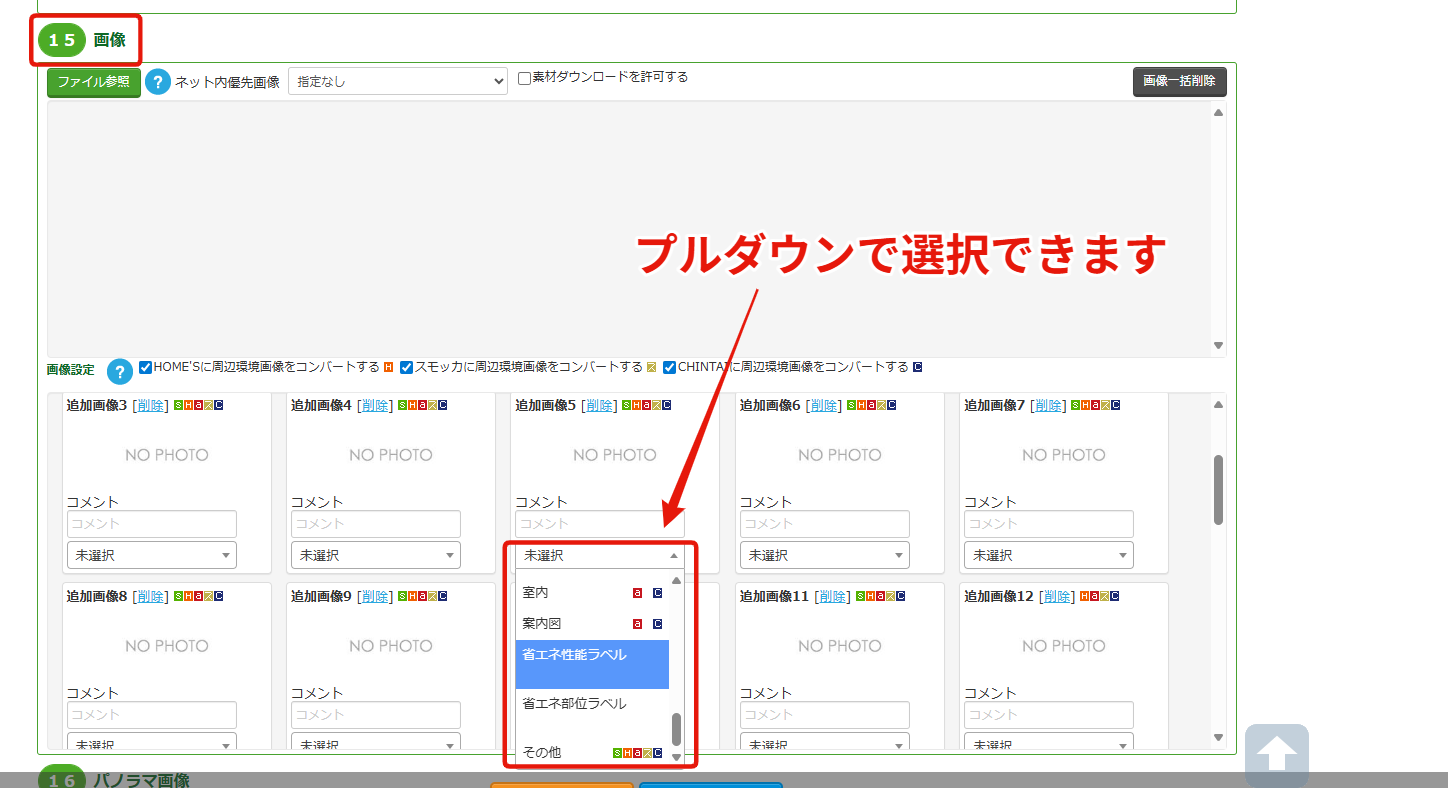The height and width of the screenshot is (788, 1448).
Task: Click the dropdown list scrollbar thumb
Action: [x=676, y=729]
